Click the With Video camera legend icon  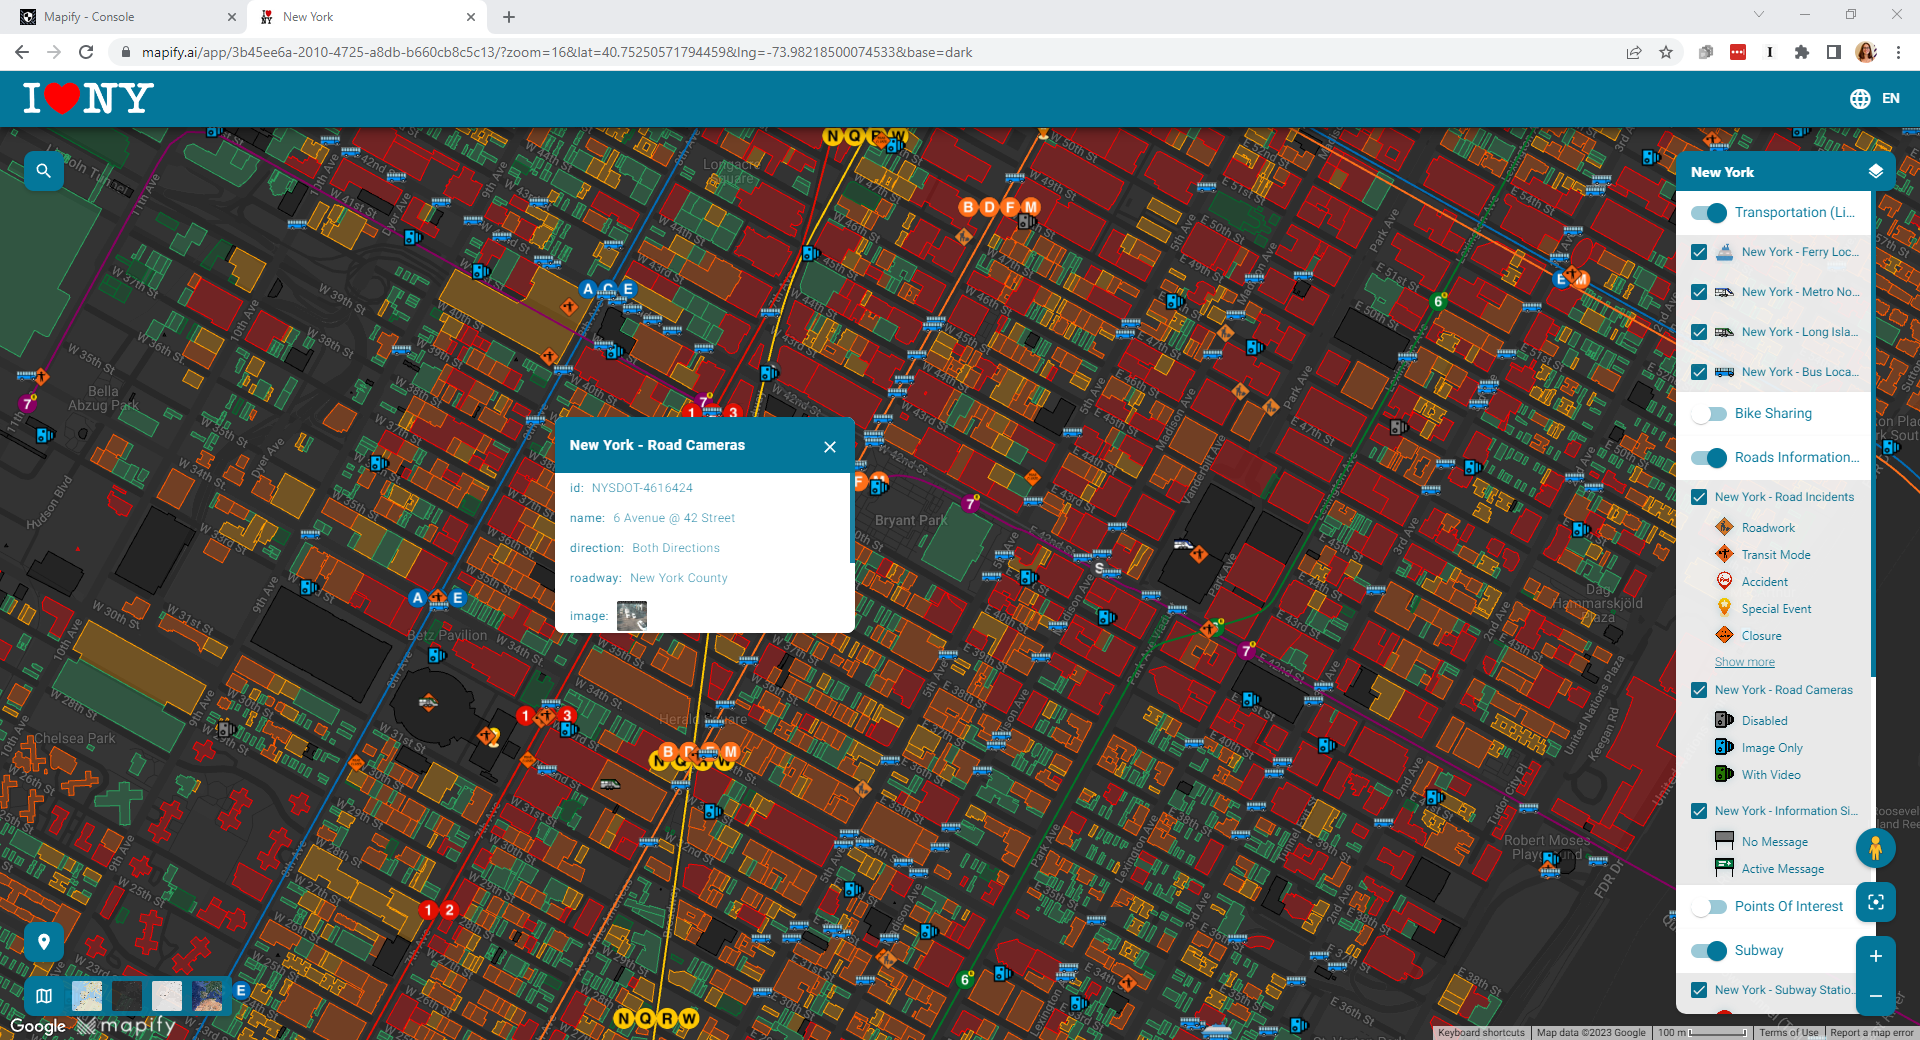click(x=1724, y=774)
